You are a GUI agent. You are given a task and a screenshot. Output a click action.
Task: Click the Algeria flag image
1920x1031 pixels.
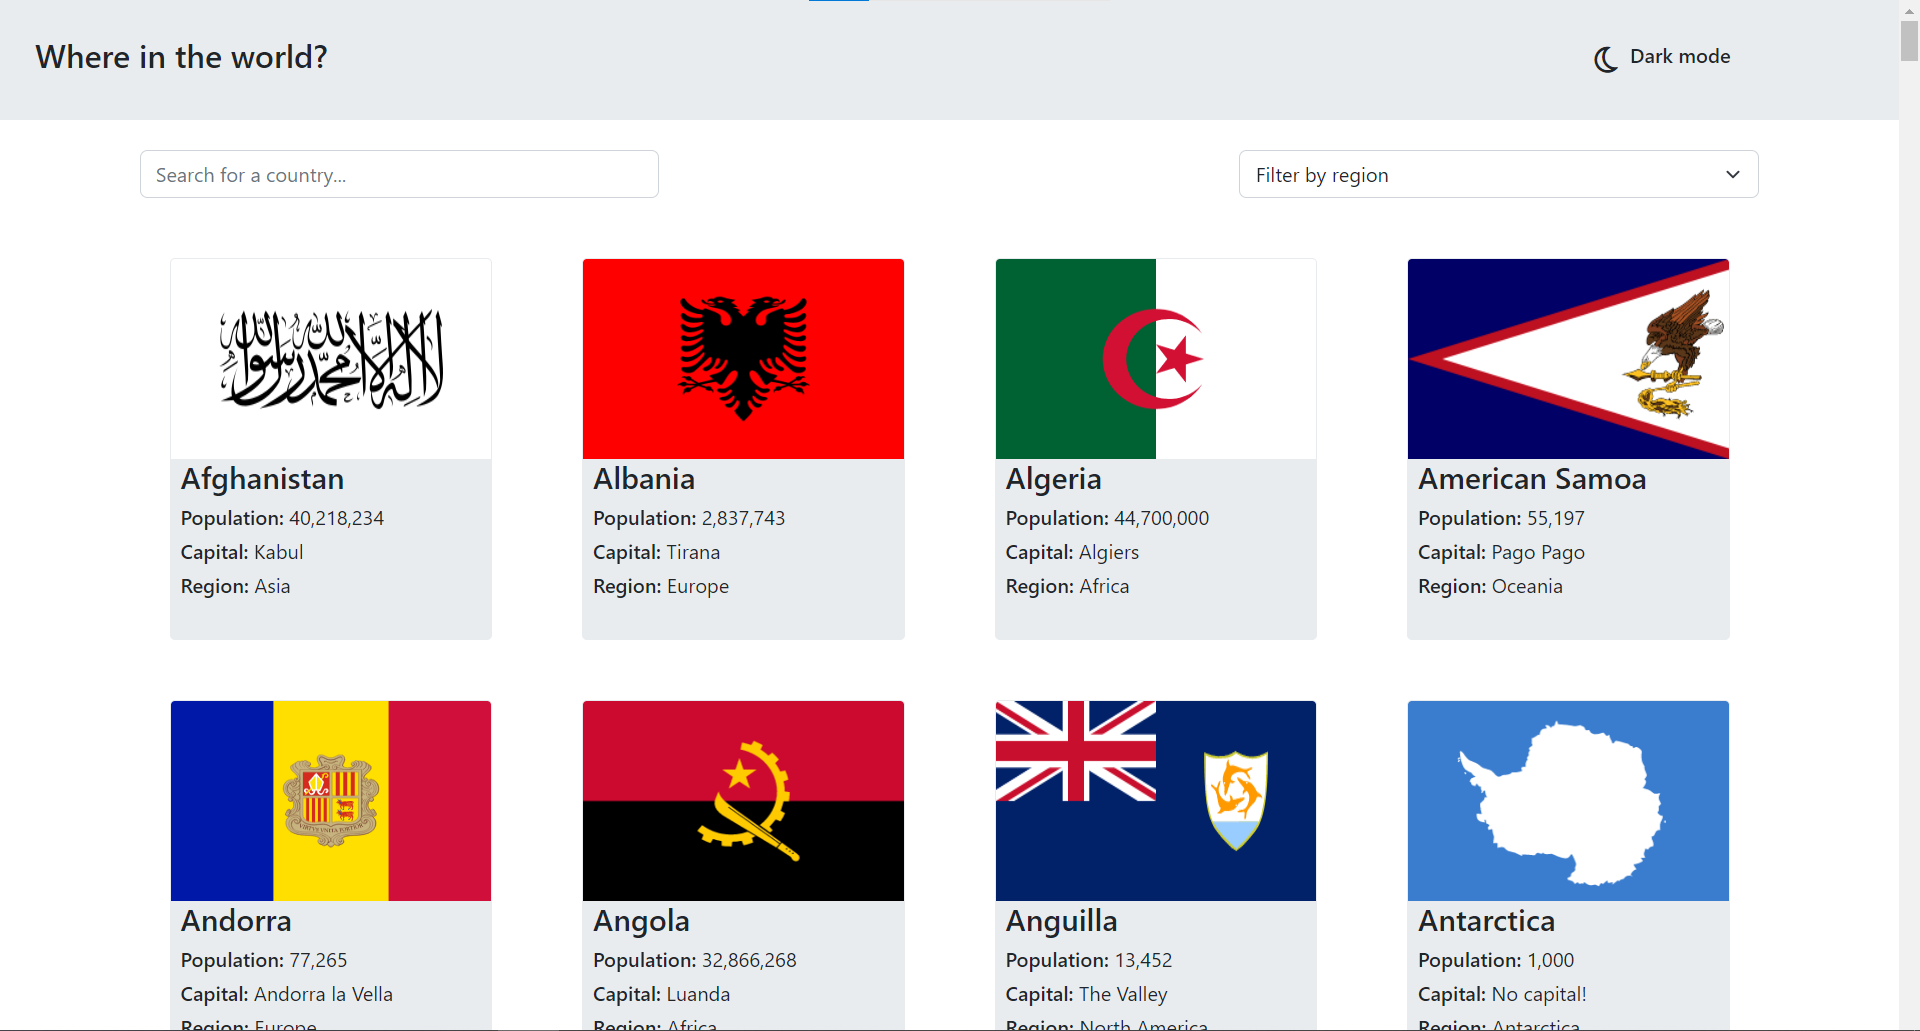pos(1155,359)
